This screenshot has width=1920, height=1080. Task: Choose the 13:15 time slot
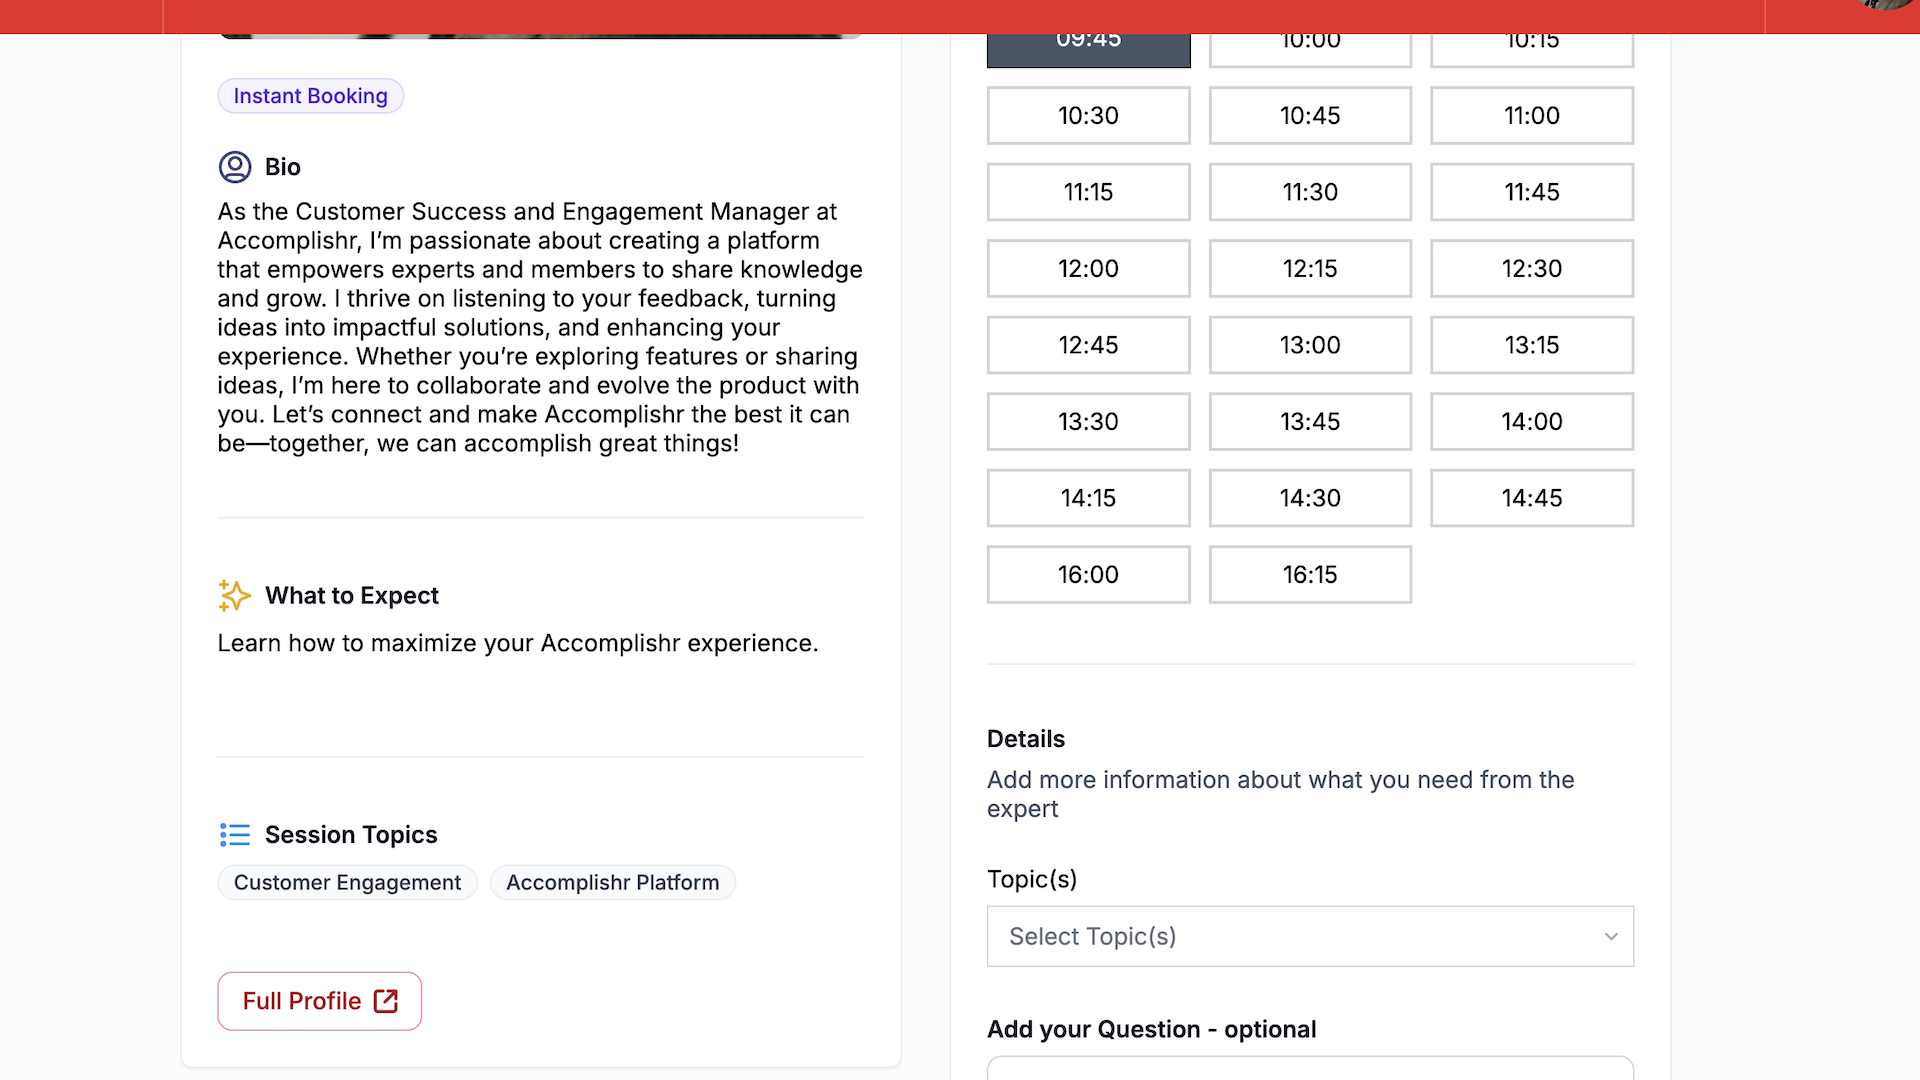coord(1532,345)
